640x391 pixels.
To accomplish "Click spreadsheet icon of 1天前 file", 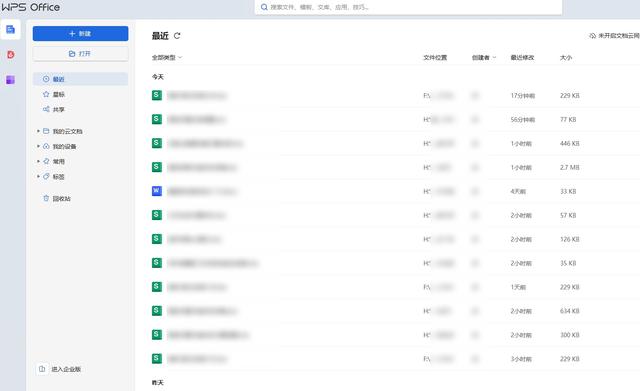I will (x=157, y=287).
